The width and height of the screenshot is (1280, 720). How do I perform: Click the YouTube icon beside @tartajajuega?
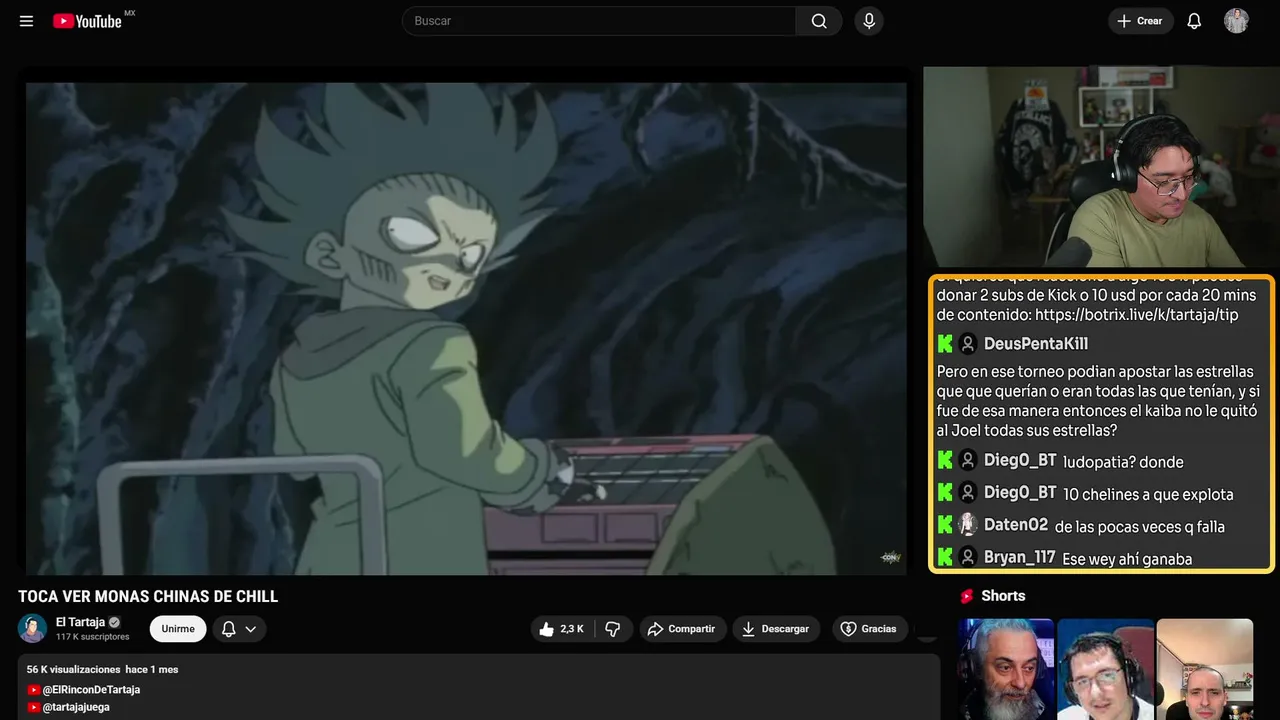tap(34, 707)
